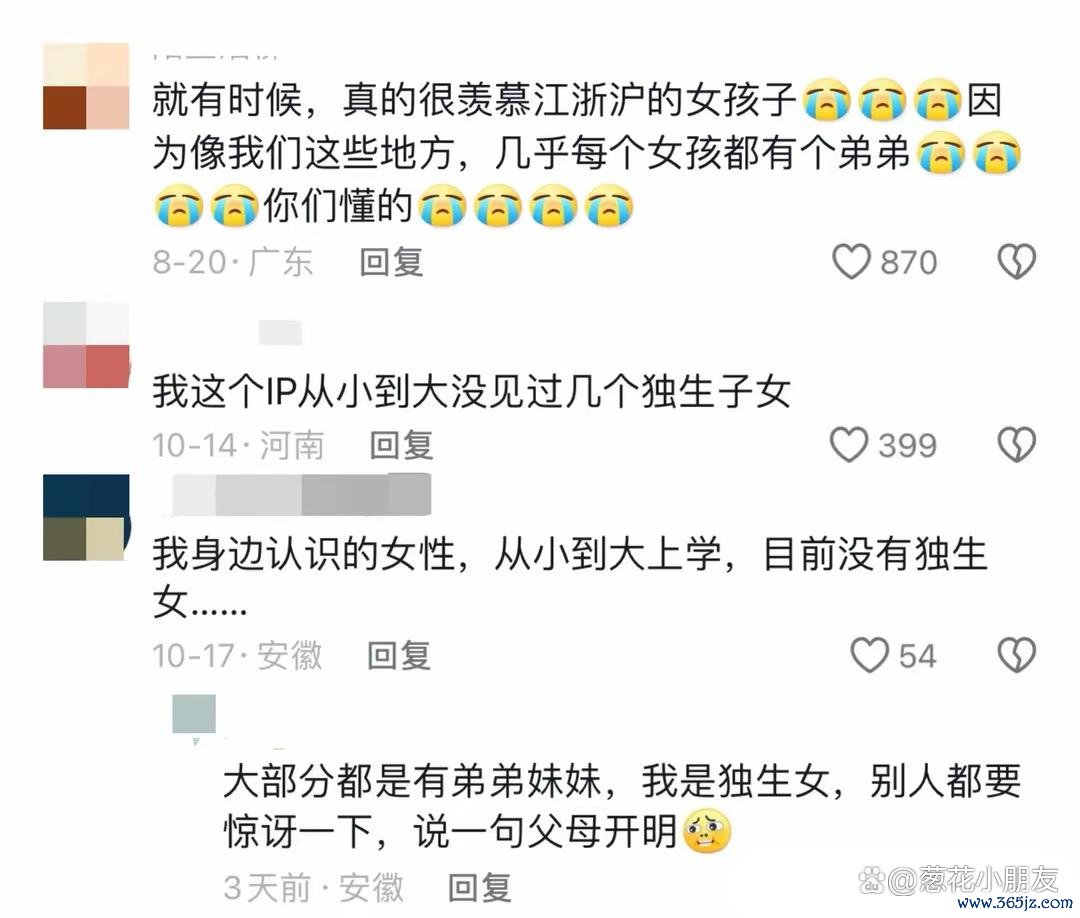Tap broken heart on the Henan comment
The width and height of the screenshot is (1080, 918).
pos(1017,445)
